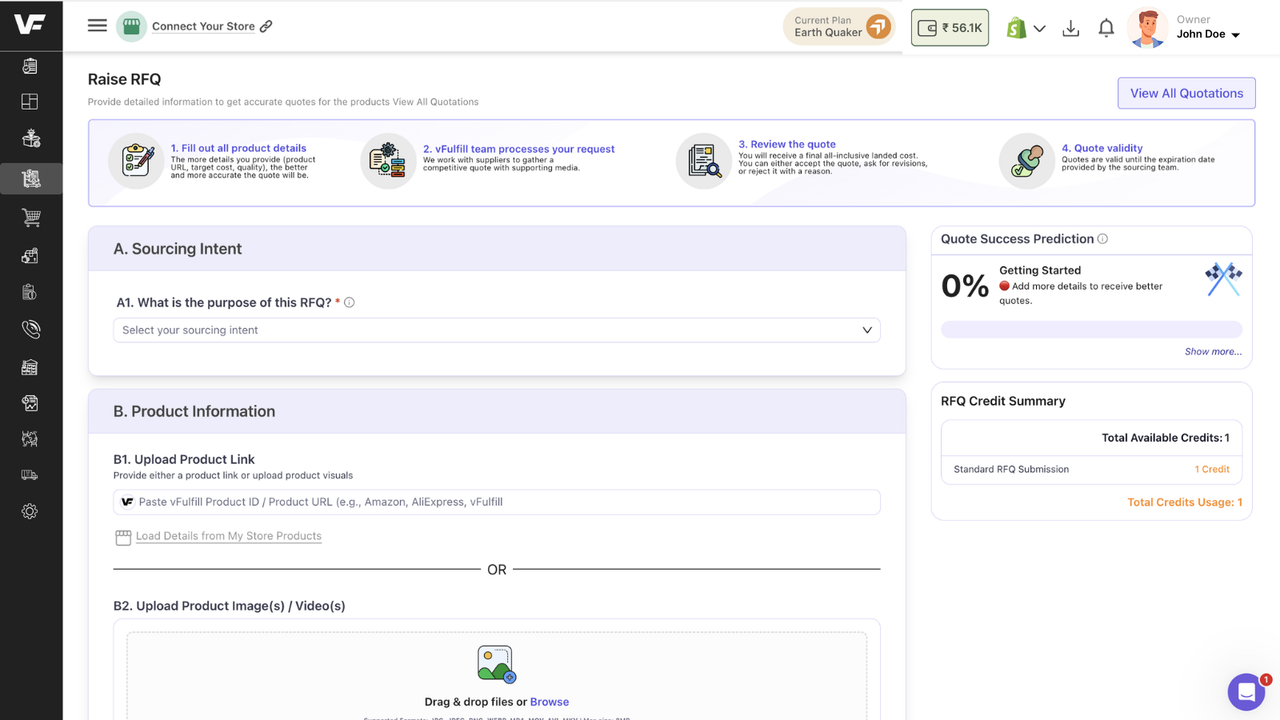Expand the Shopify store chevron
This screenshot has height=720, width=1280.
click(x=1040, y=29)
